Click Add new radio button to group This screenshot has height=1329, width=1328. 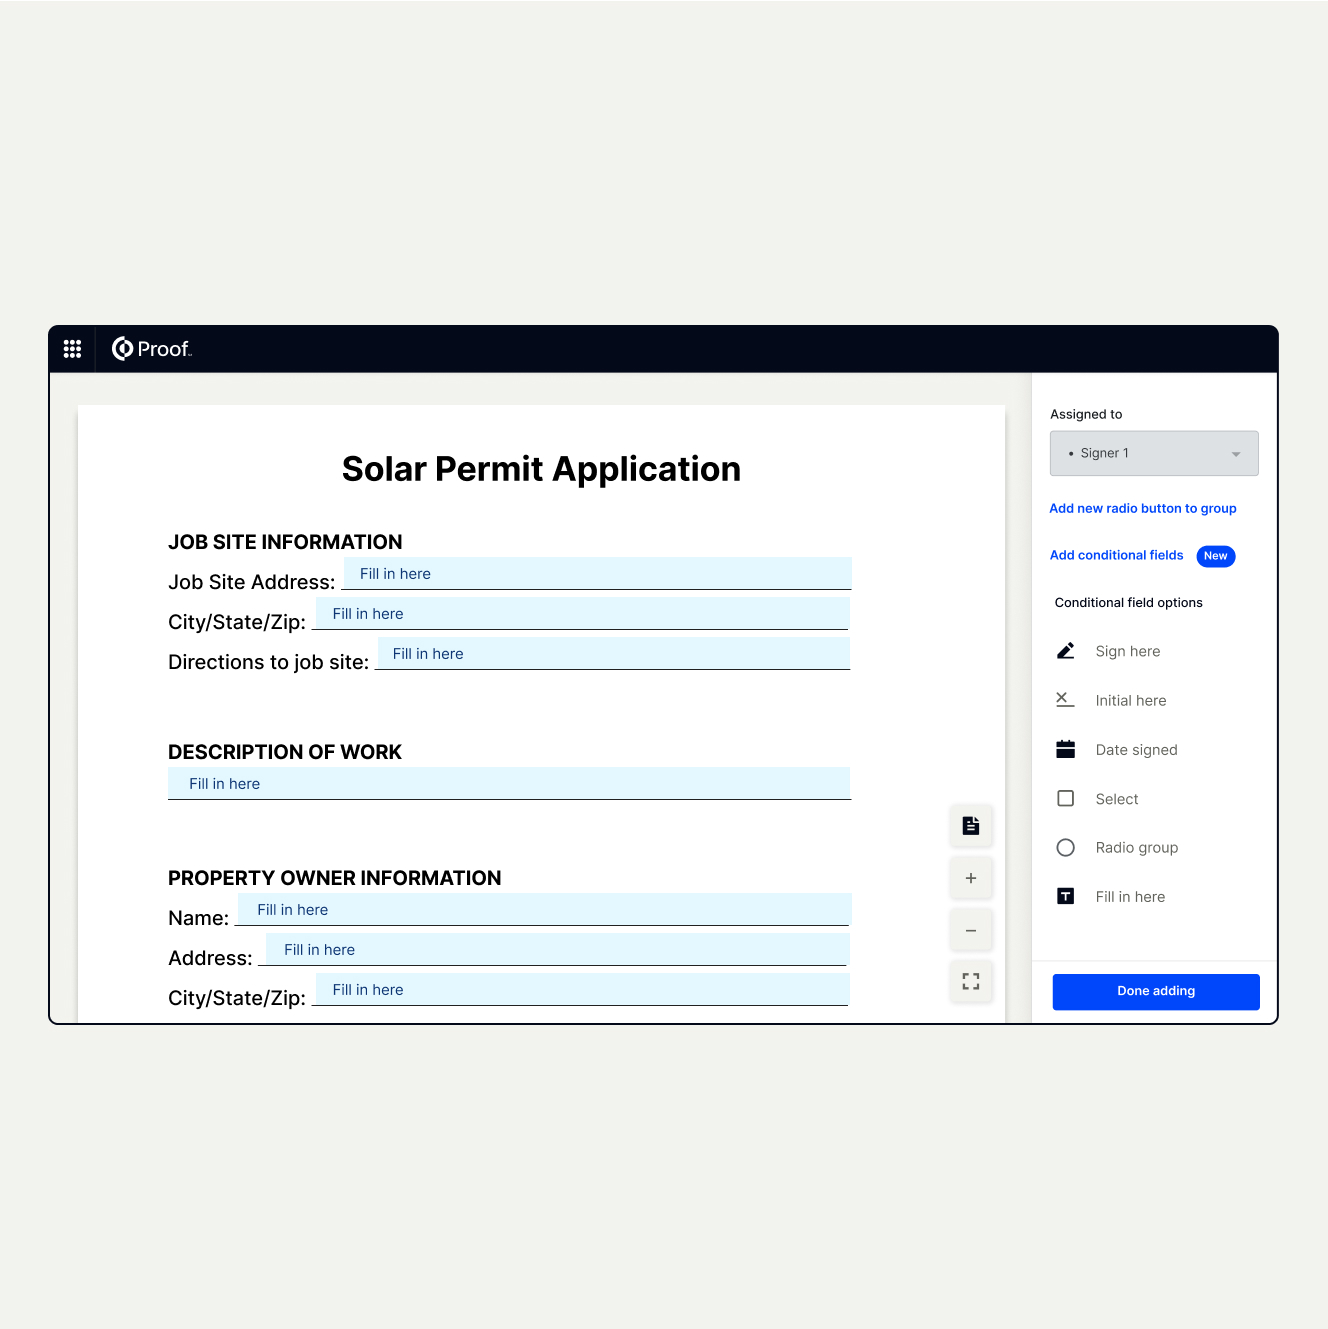pyautogui.click(x=1143, y=509)
